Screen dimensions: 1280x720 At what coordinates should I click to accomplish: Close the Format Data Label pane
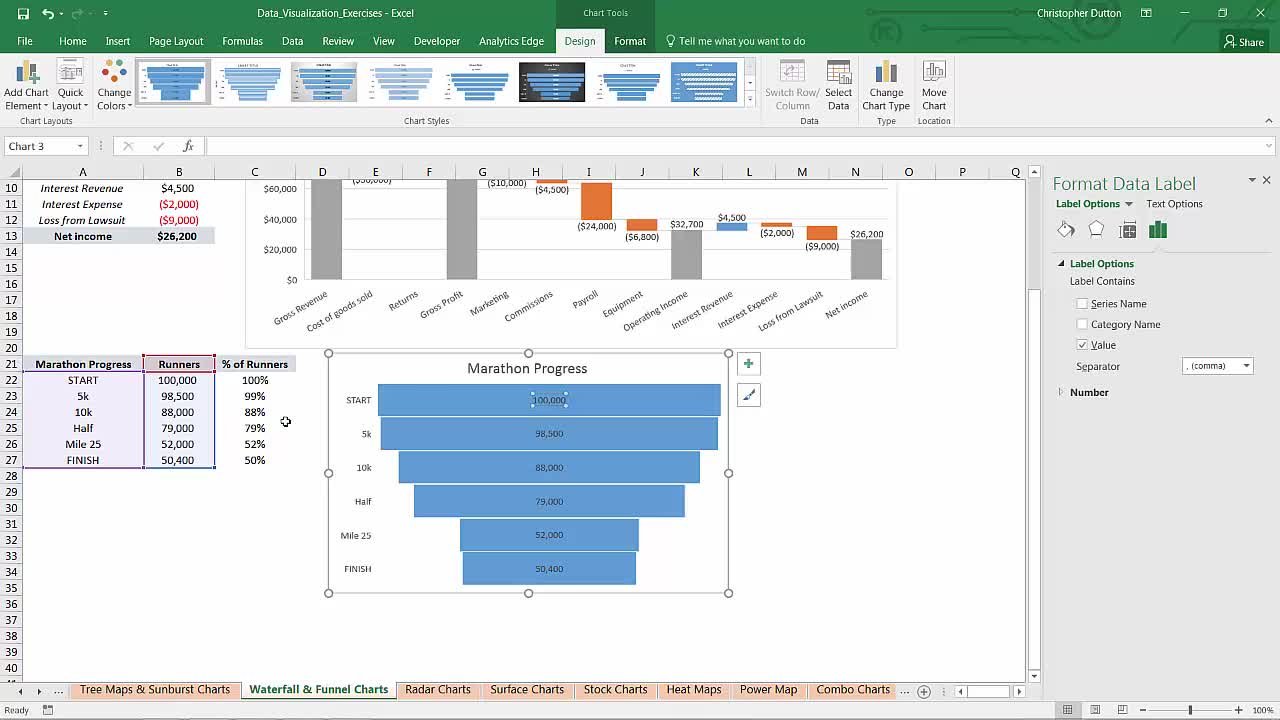point(1266,180)
